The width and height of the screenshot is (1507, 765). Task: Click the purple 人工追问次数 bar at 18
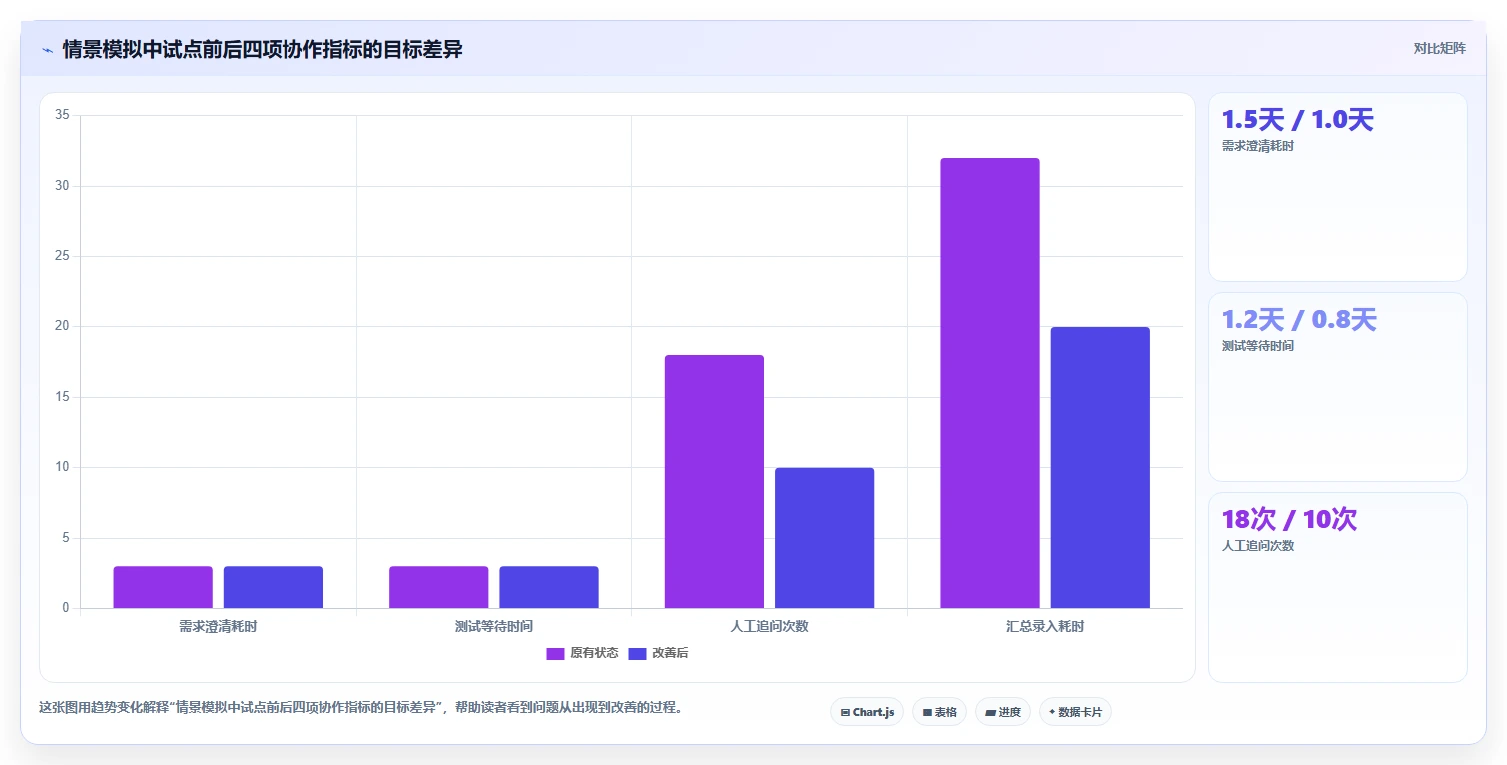(714, 481)
